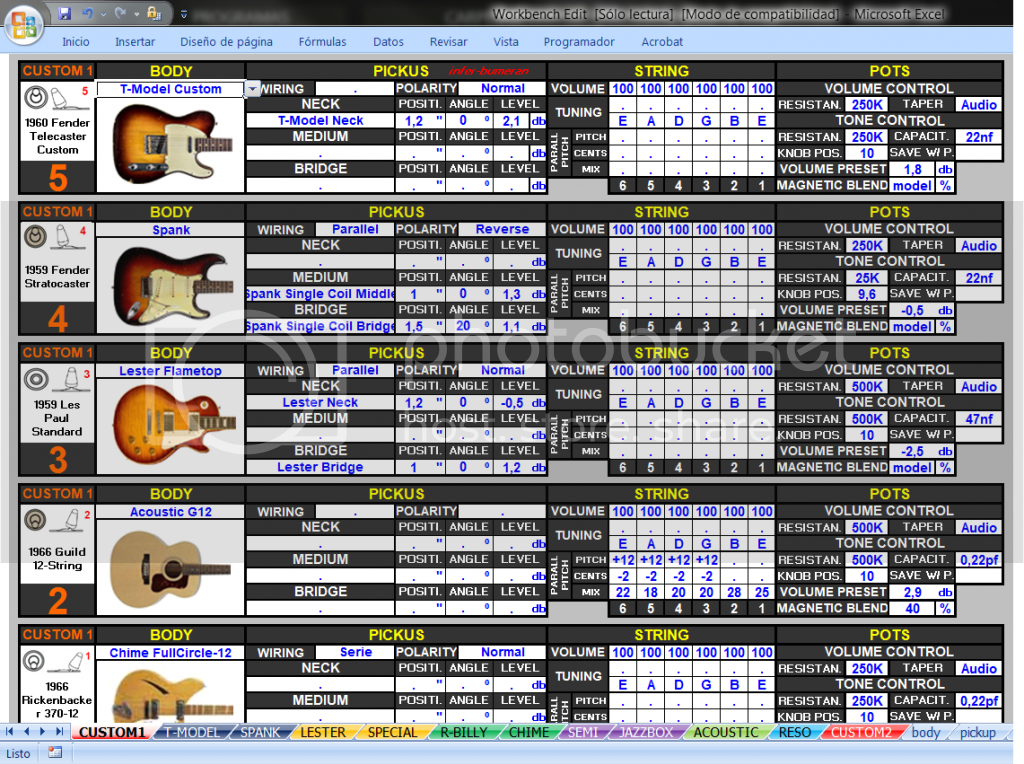Select the Lester Neck pickup cell

pos(320,402)
